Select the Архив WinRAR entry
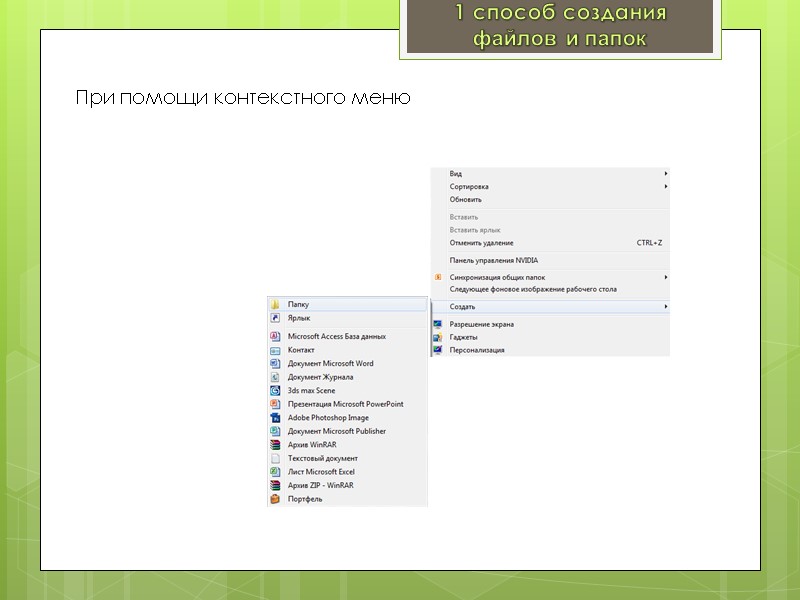800x600 pixels. (x=347, y=444)
